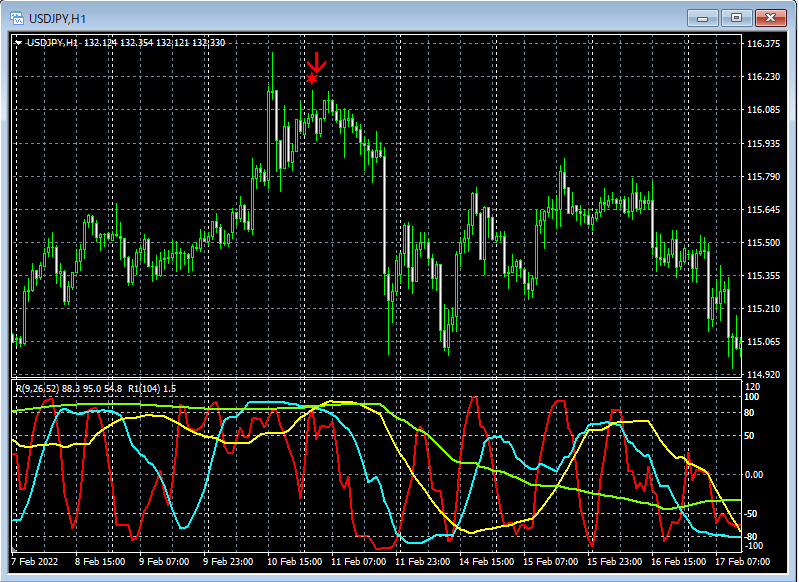799x582 pixels.
Task: Click the 11 Feb 23:00 time axis label
Action: [422, 562]
